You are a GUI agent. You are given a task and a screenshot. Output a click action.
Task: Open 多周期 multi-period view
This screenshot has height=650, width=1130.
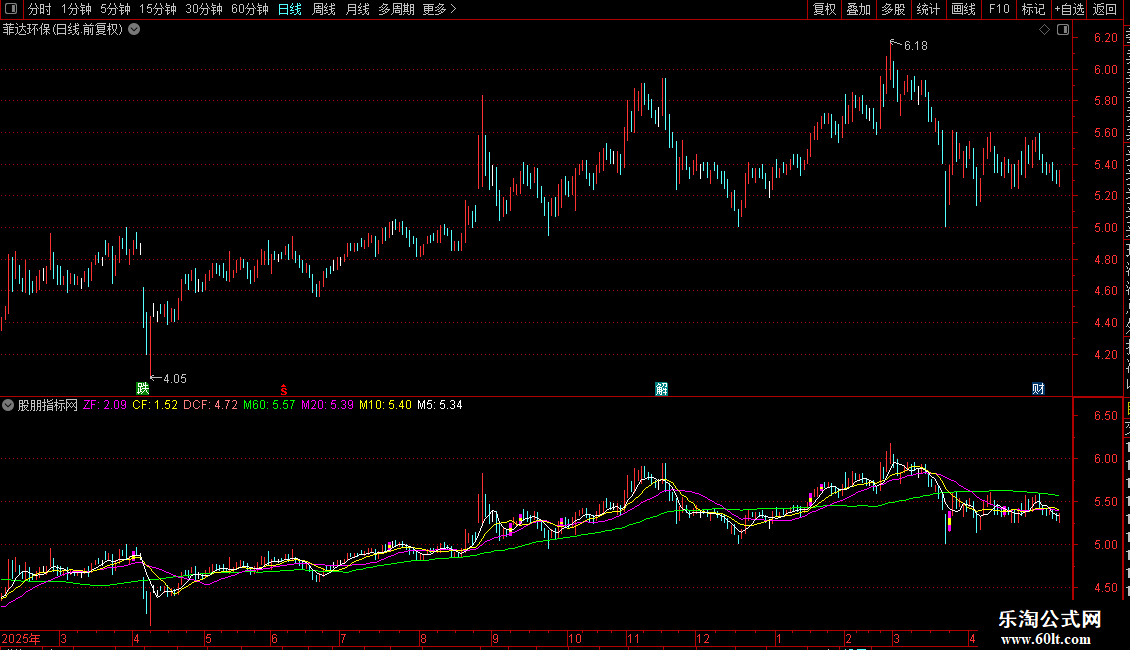[x=396, y=9]
